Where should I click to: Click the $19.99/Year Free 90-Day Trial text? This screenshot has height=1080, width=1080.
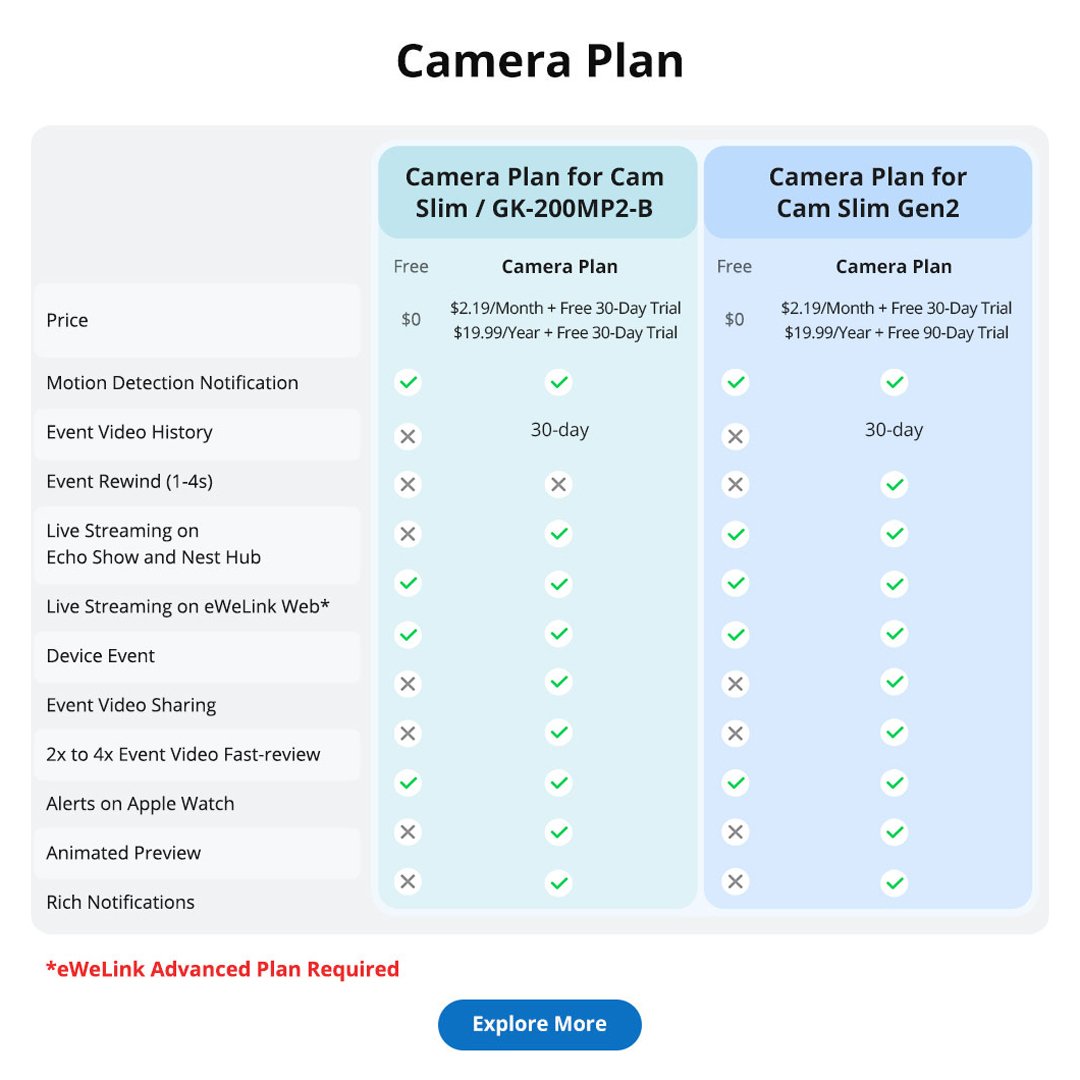coord(896,333)
